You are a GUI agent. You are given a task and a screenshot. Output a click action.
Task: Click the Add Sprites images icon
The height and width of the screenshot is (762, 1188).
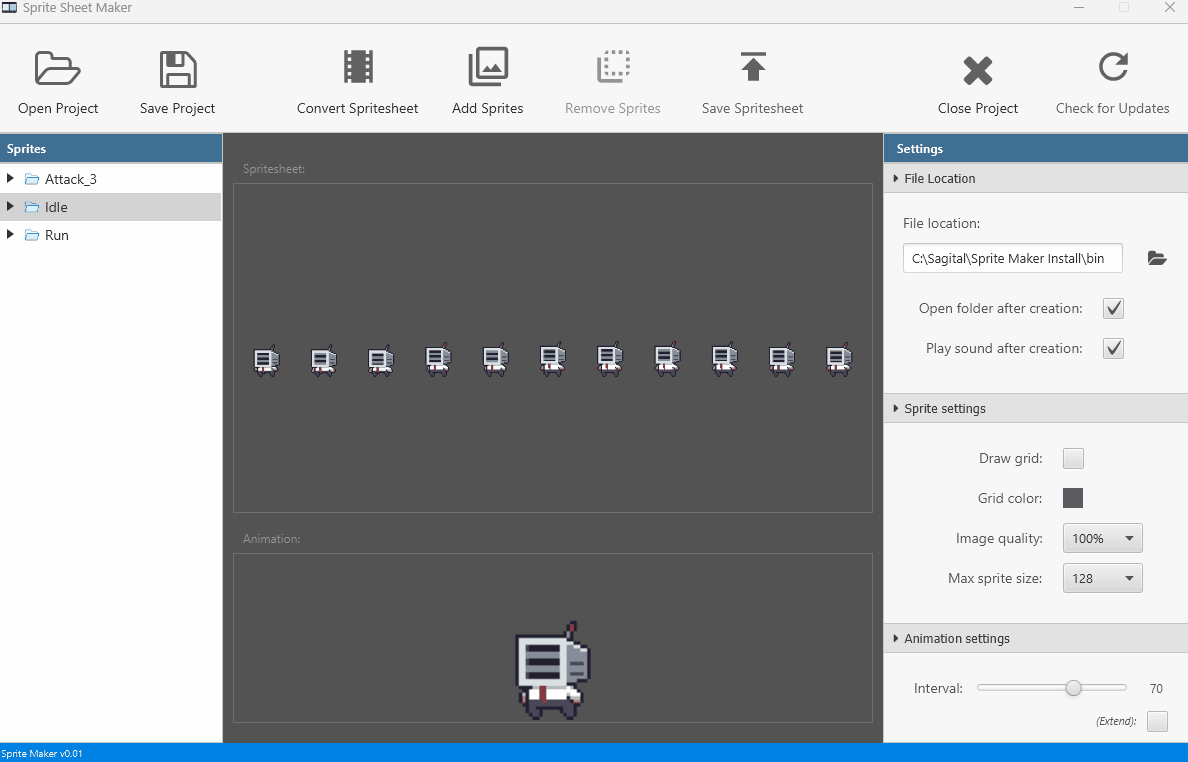pos(488,67)
